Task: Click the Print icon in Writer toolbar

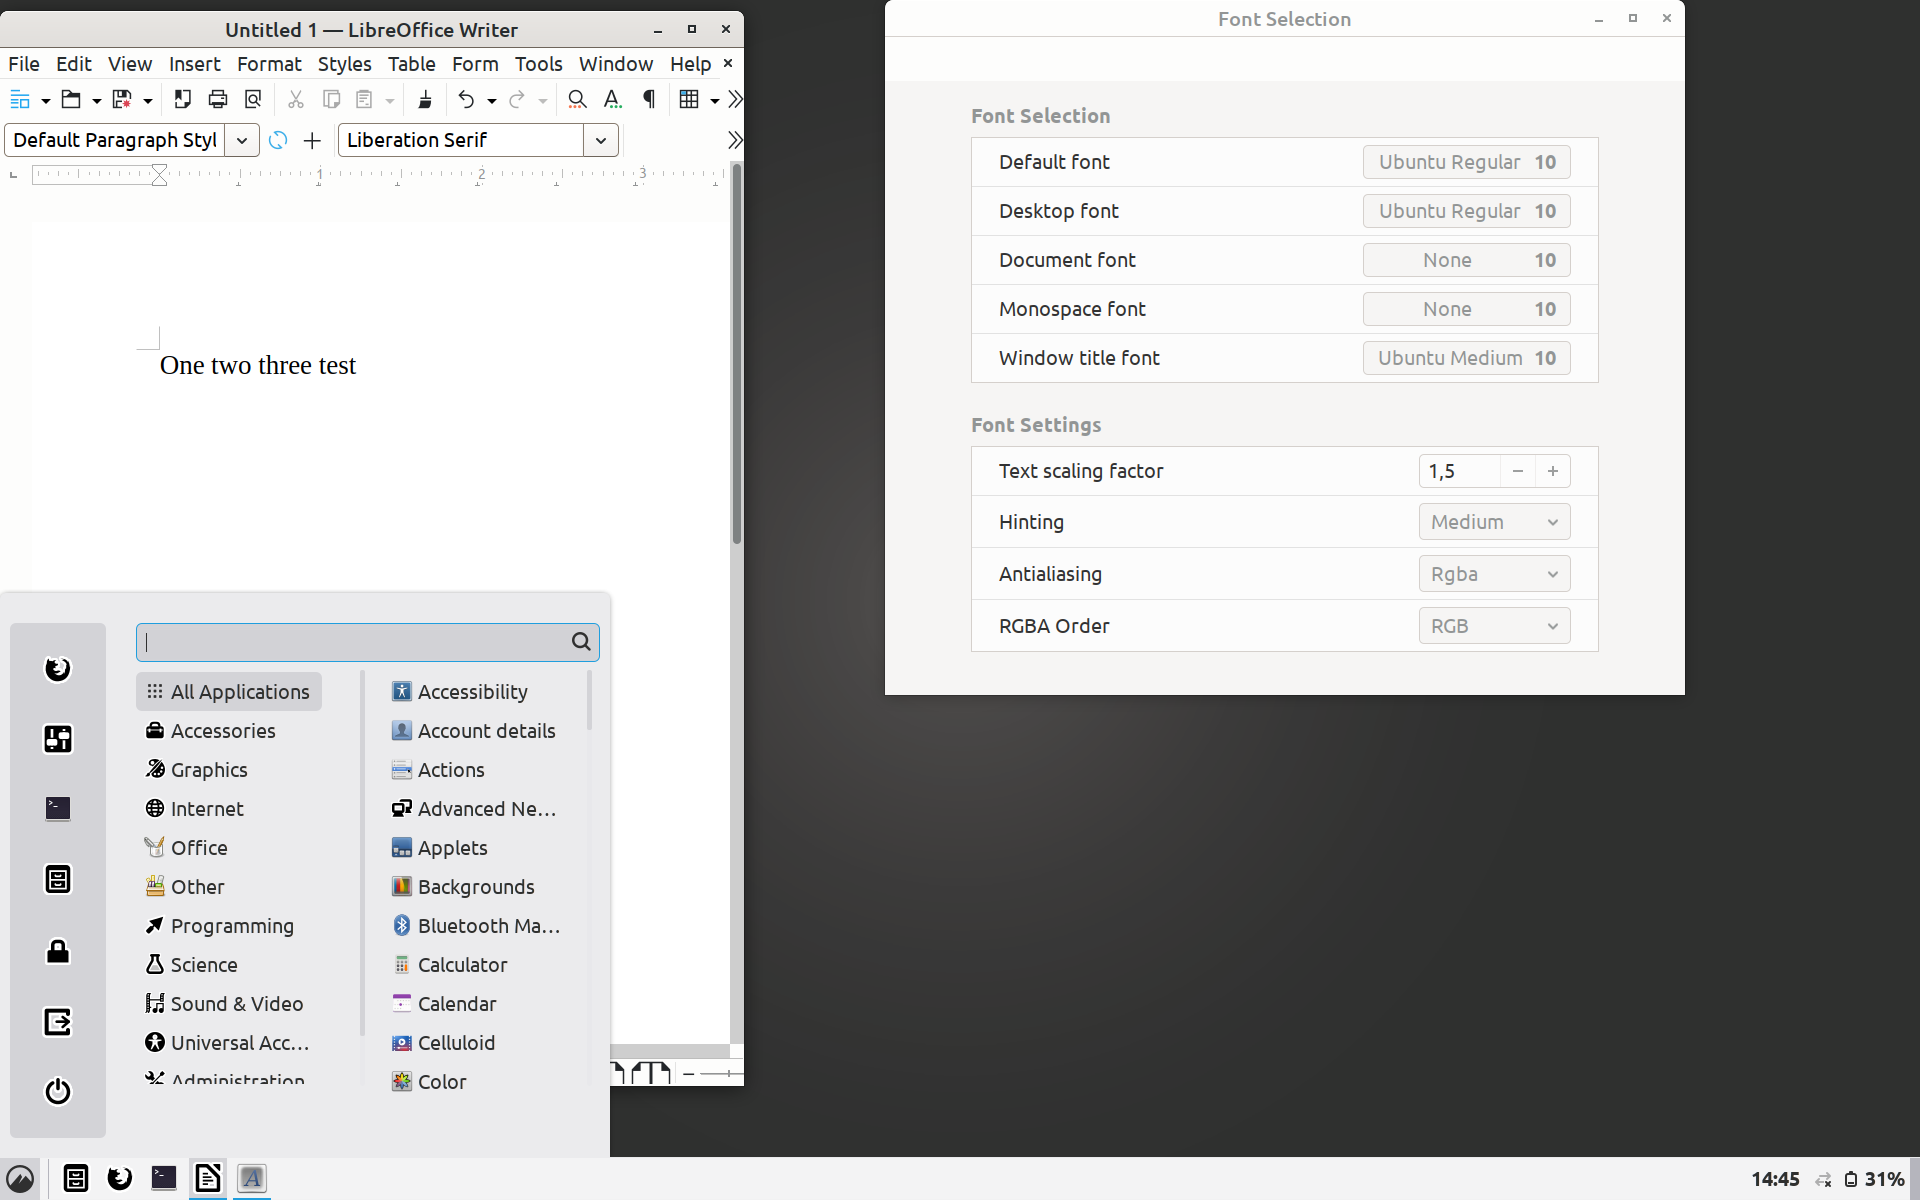Action: click(x=218, y=99)
